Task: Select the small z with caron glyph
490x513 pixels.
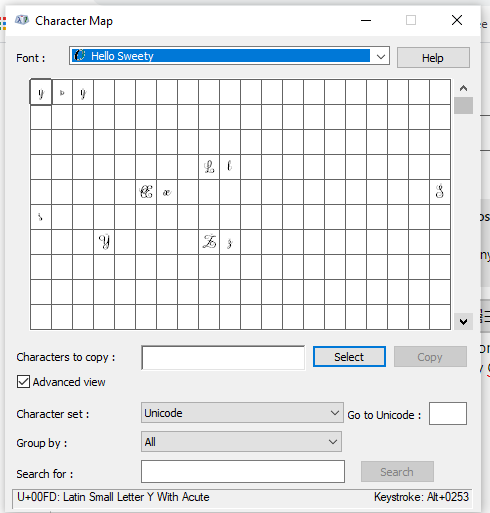Action: (x=230, y=242)
